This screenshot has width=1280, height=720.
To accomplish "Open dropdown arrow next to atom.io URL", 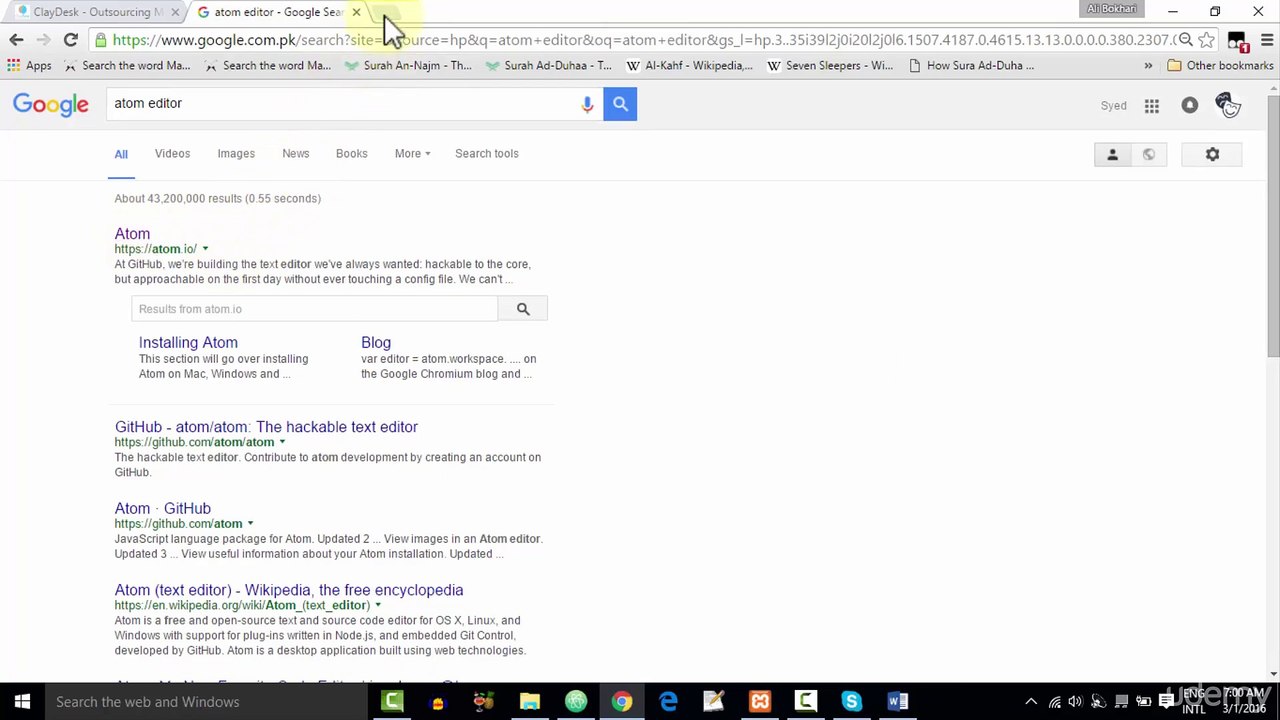I will coord(205,249).
